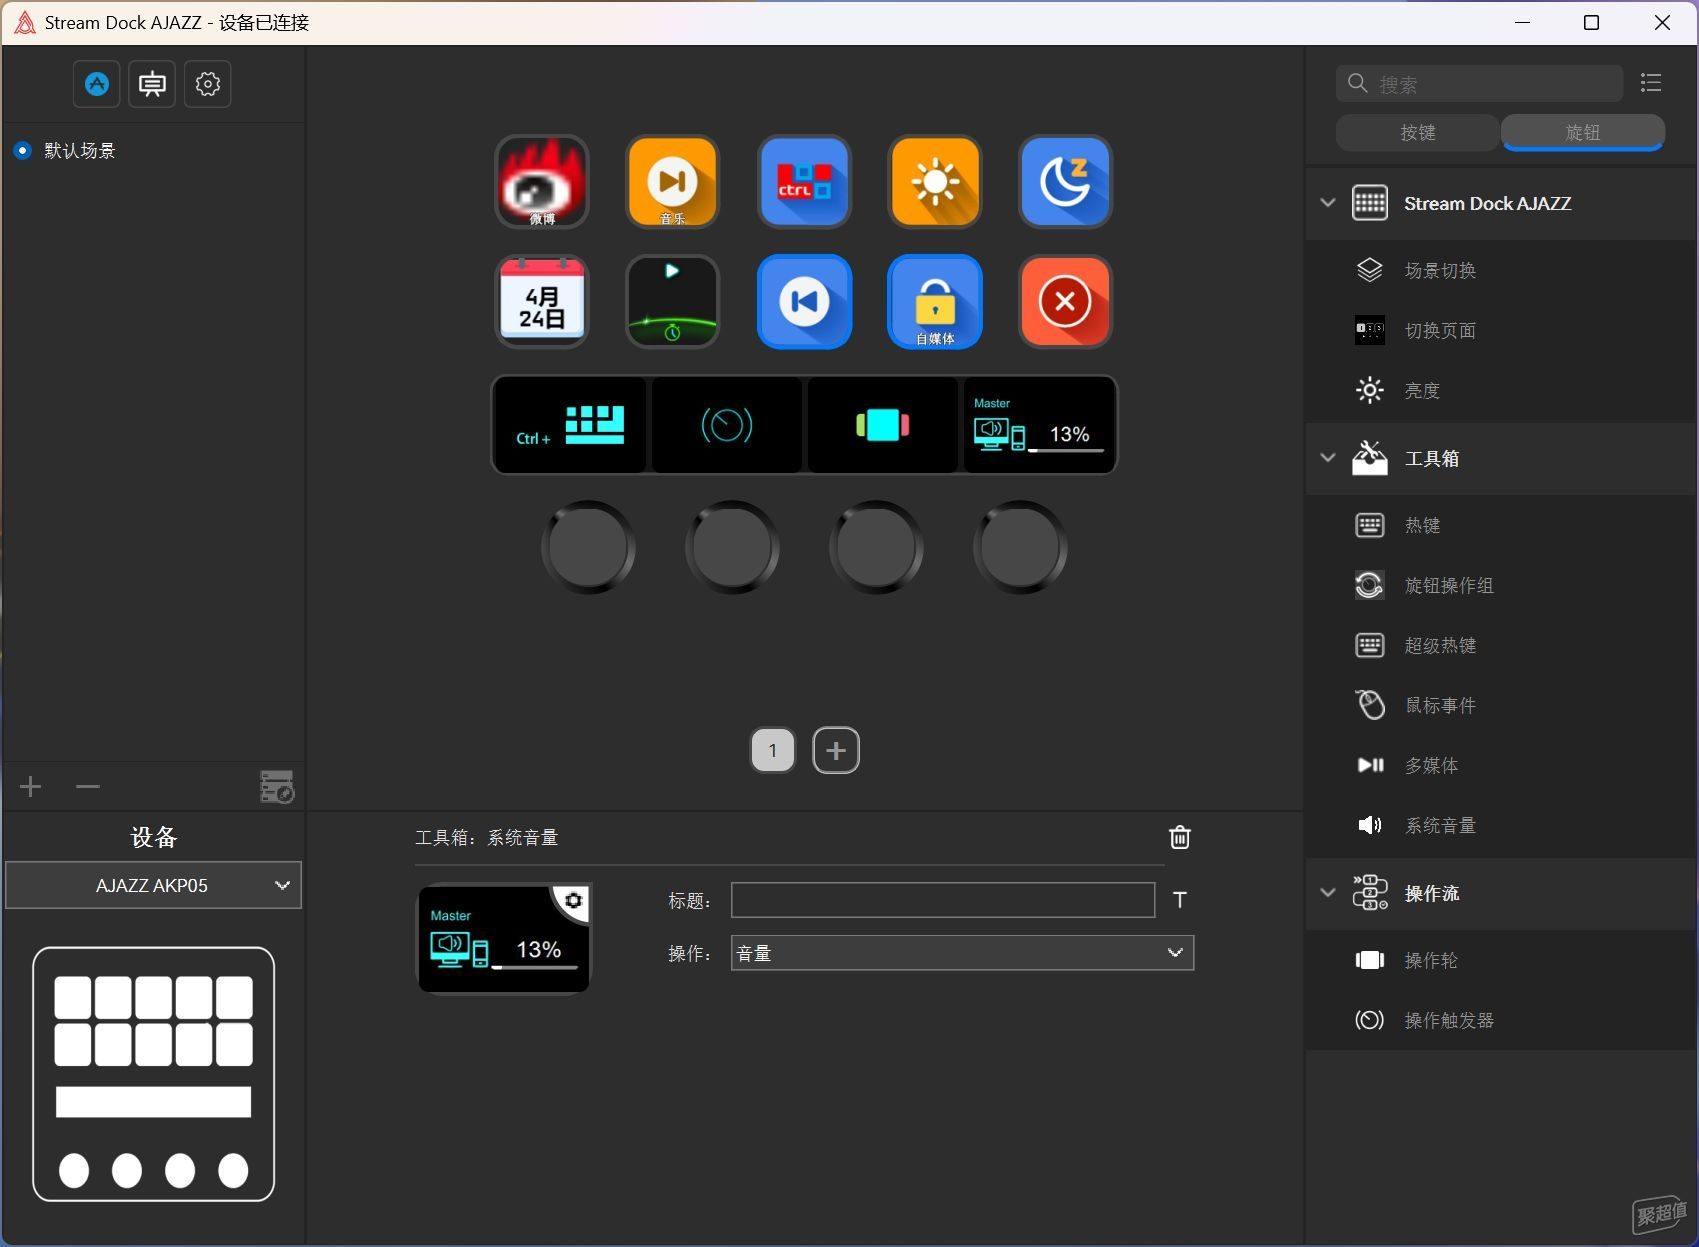Open the app store icon top-left
This screenshot has height=1247, width=1699.
[x=97, y=84]
